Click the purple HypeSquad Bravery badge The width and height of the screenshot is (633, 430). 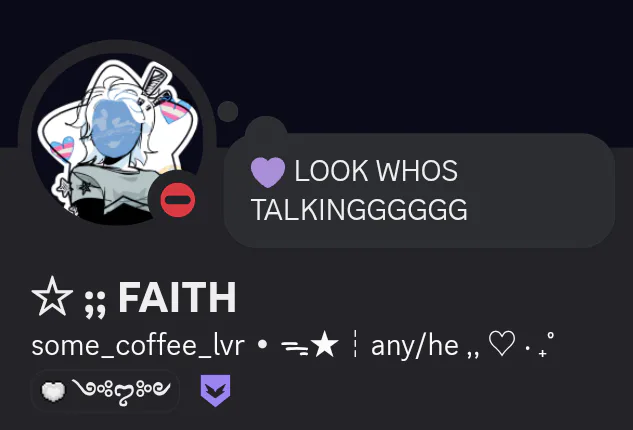(x=216, y=390)
